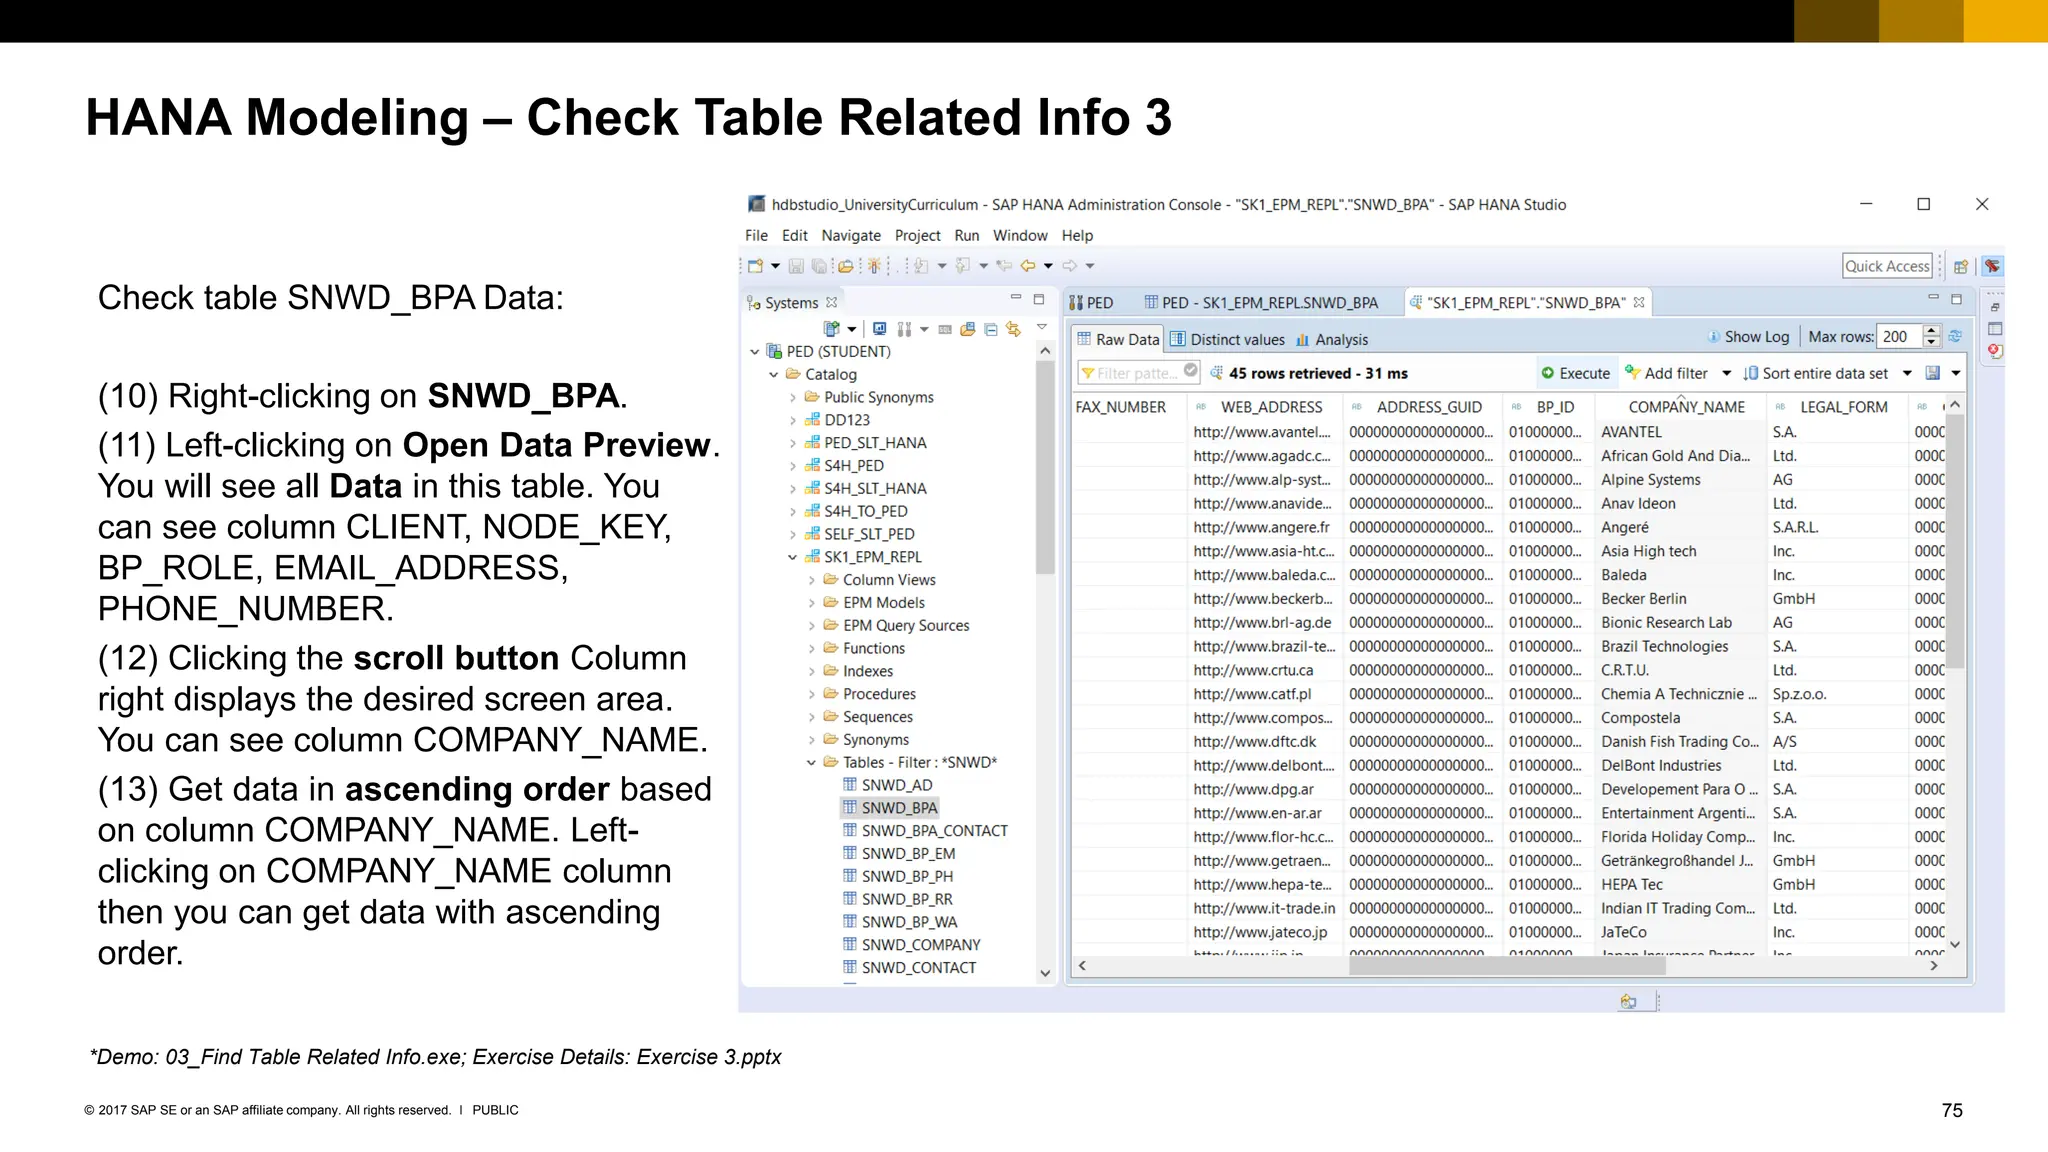2048x1152 pixels.
Task: Click the Show Log button
Action: [1748, 337]
